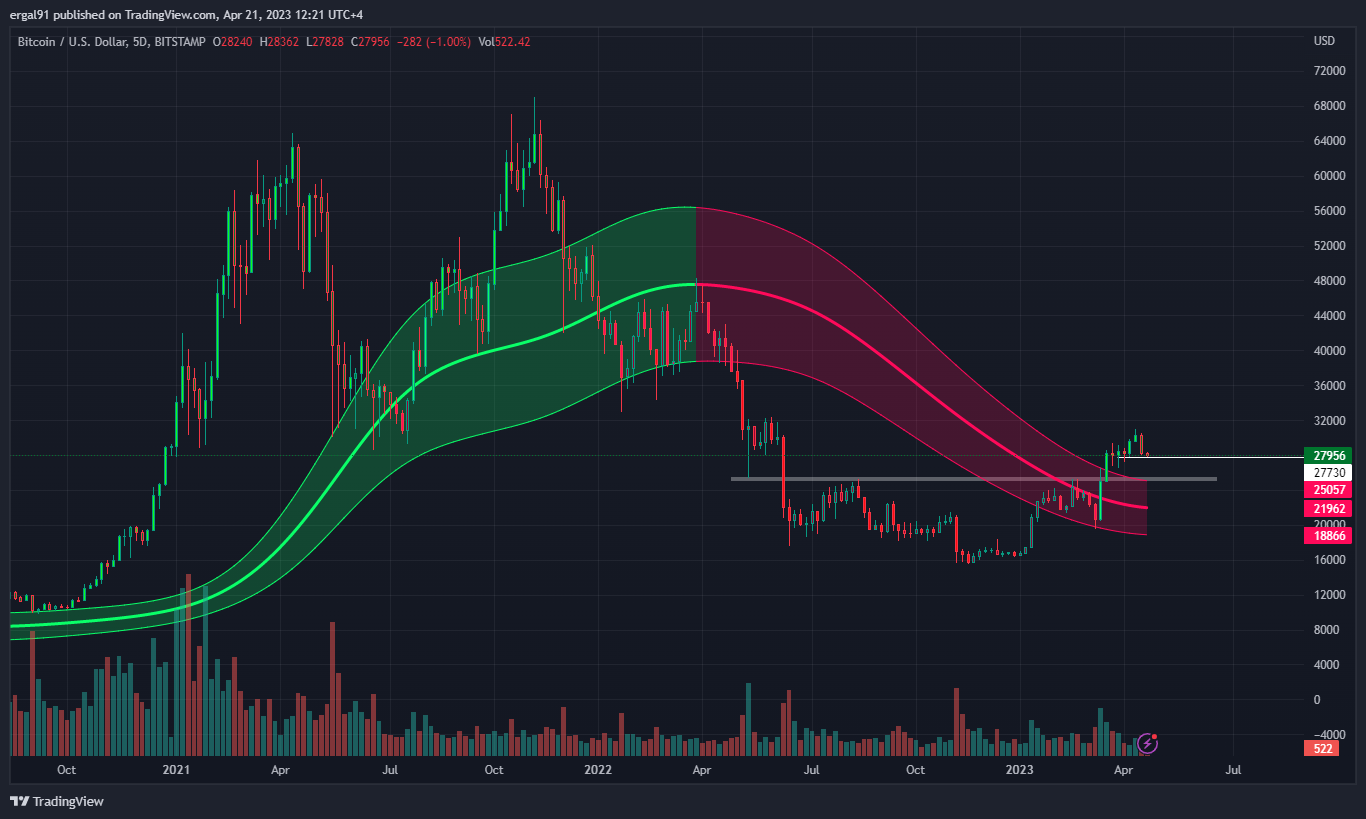
Task: Click the red 18866 lower band tag
Action: coord(1328,535)
